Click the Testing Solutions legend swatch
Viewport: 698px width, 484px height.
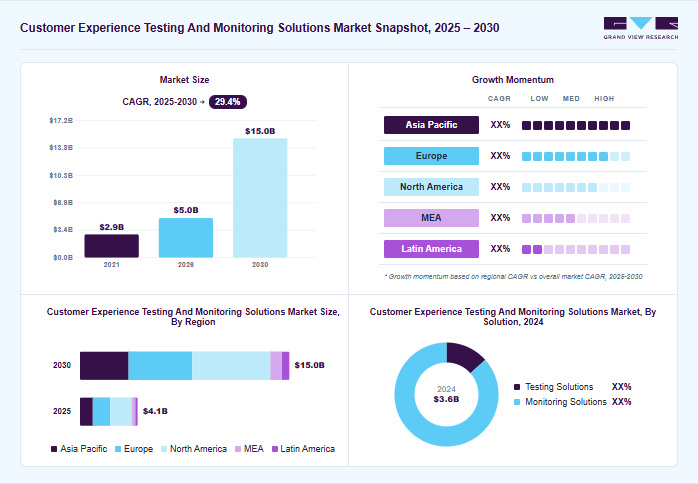click(x=517, y=387)
